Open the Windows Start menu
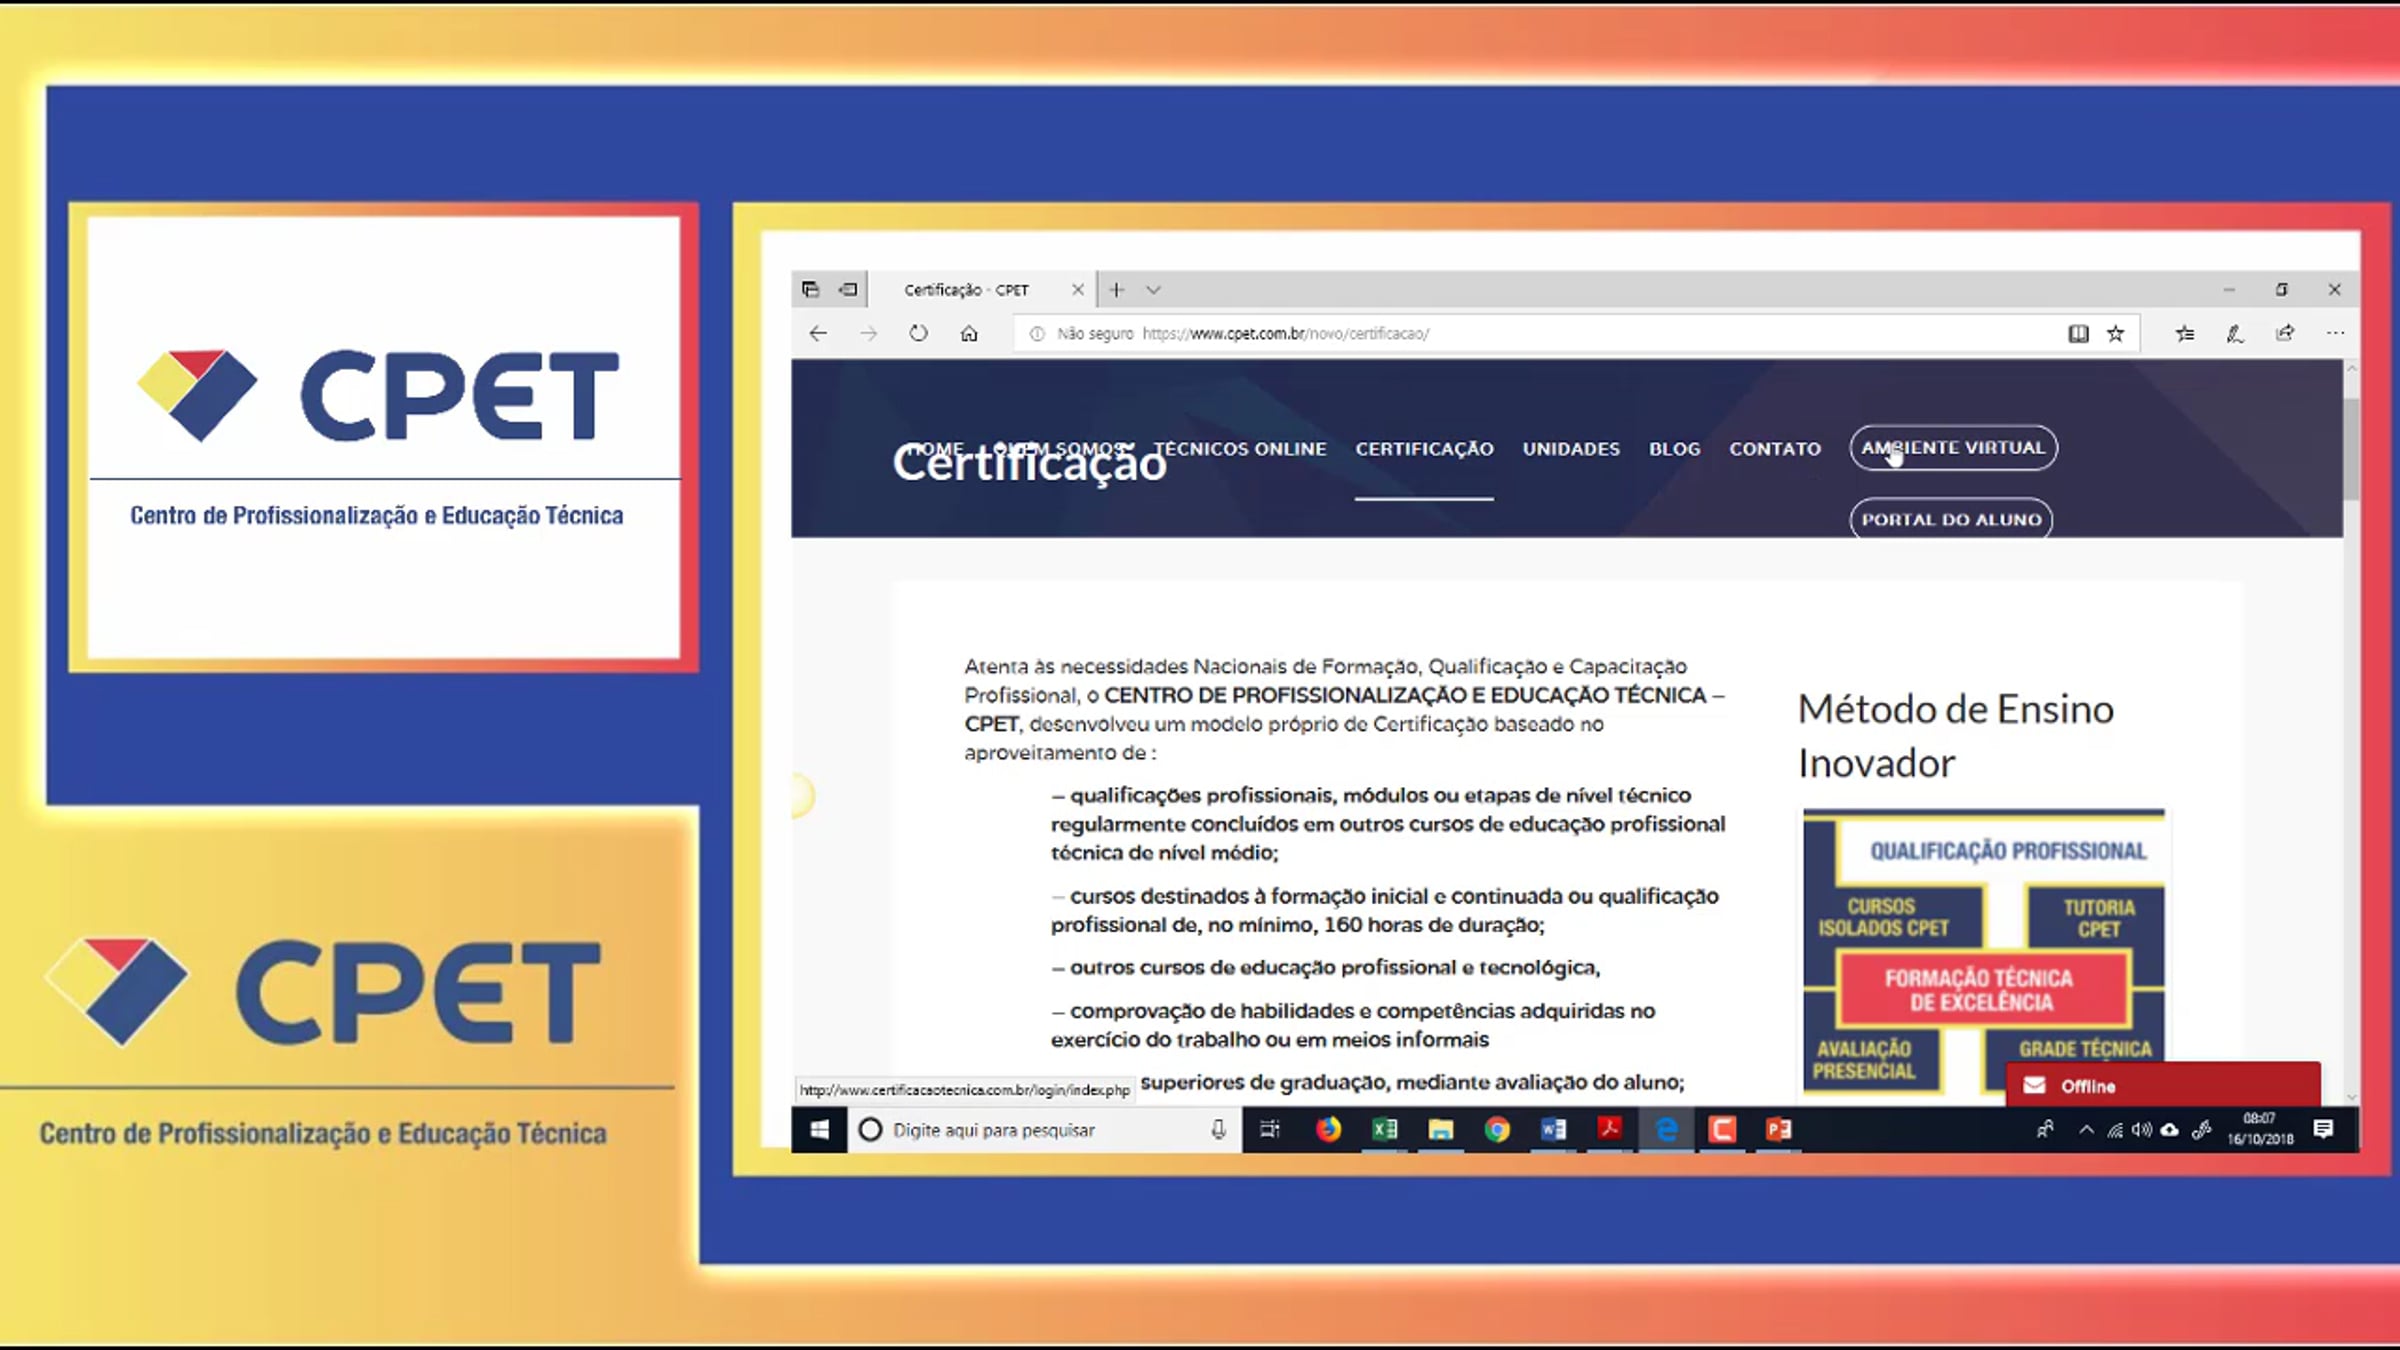 (819, 1130)
